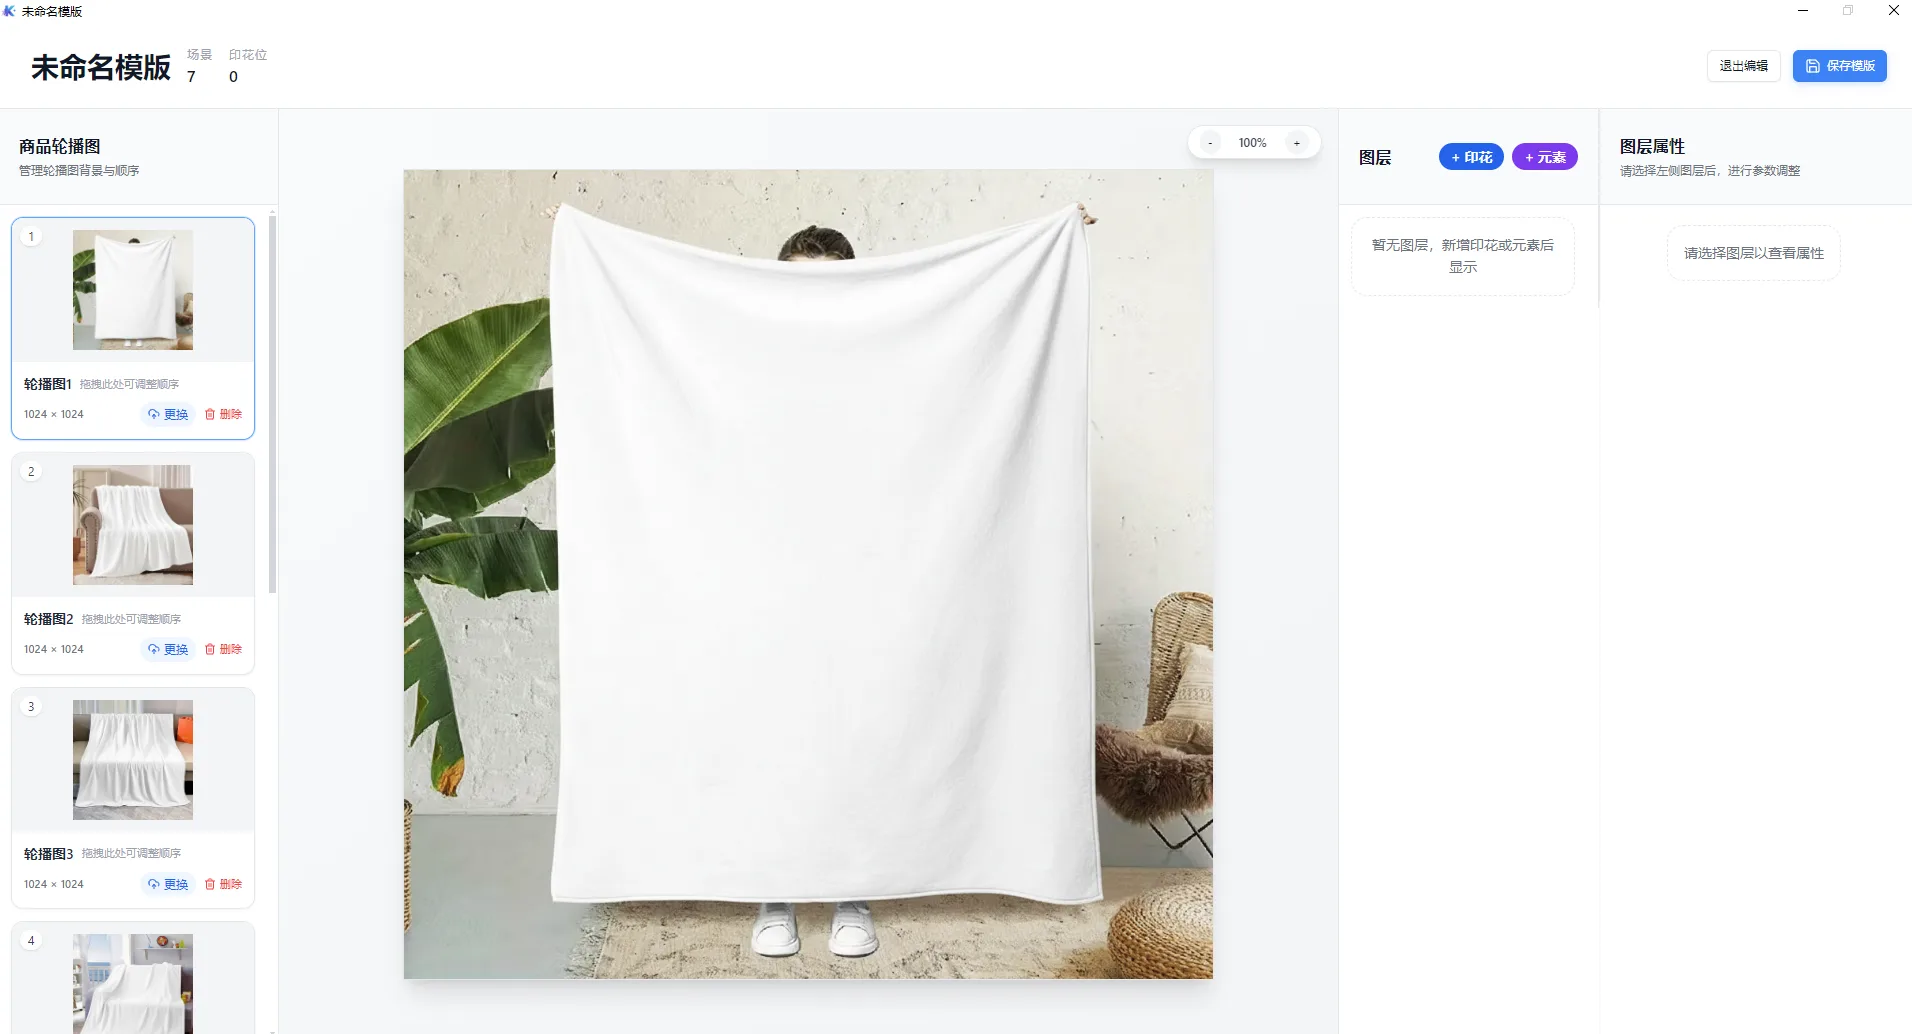
Task: Click the app logo in title bar
Action: pyautogui.click(x=9, y=11)
